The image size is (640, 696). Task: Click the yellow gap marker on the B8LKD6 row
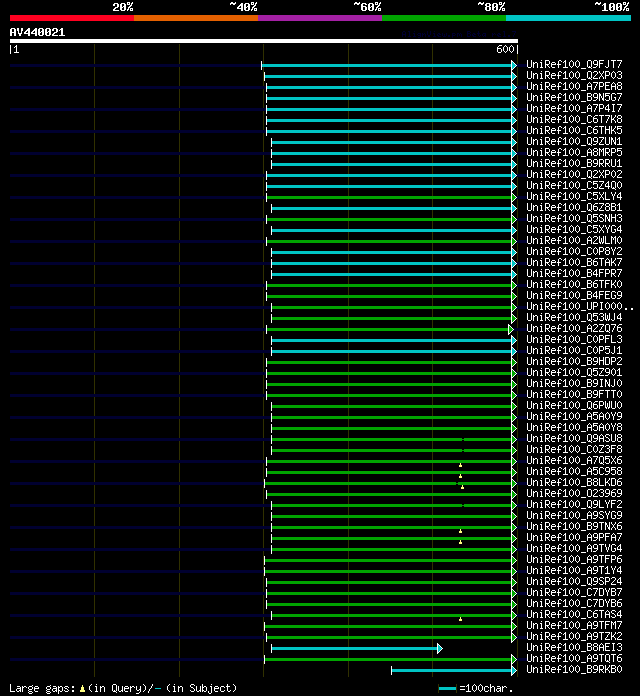(x=462, y=487)
